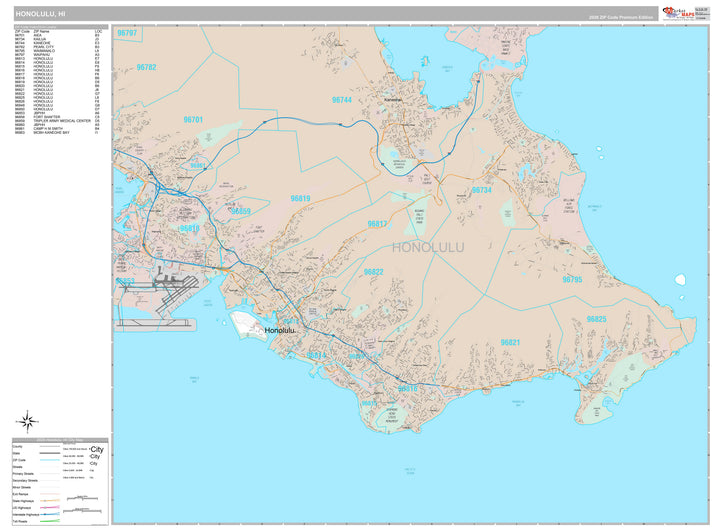
Task: Click the 96825 ZIP label on map
Action: pos(596,319)
